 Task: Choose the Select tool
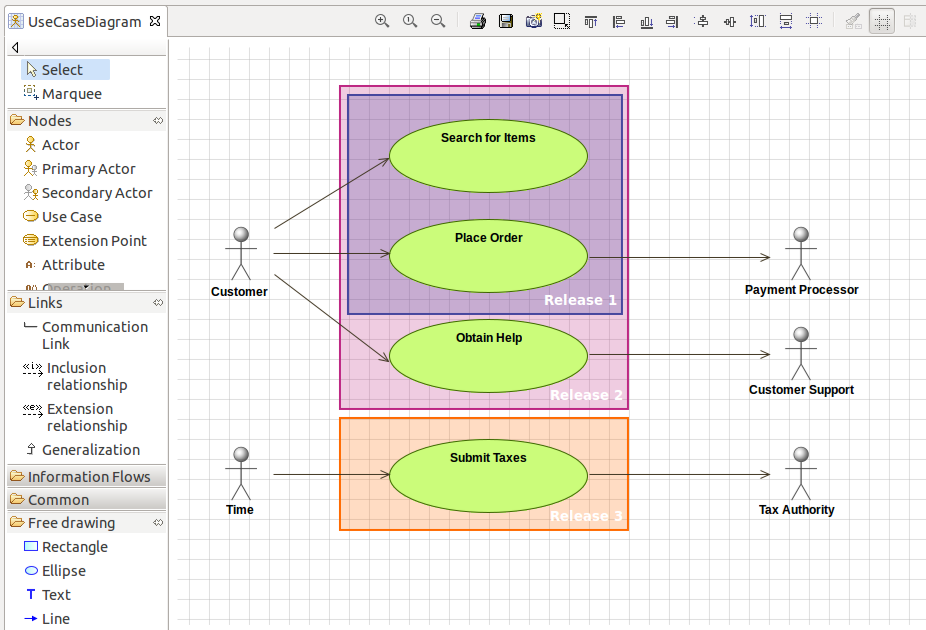66,70
